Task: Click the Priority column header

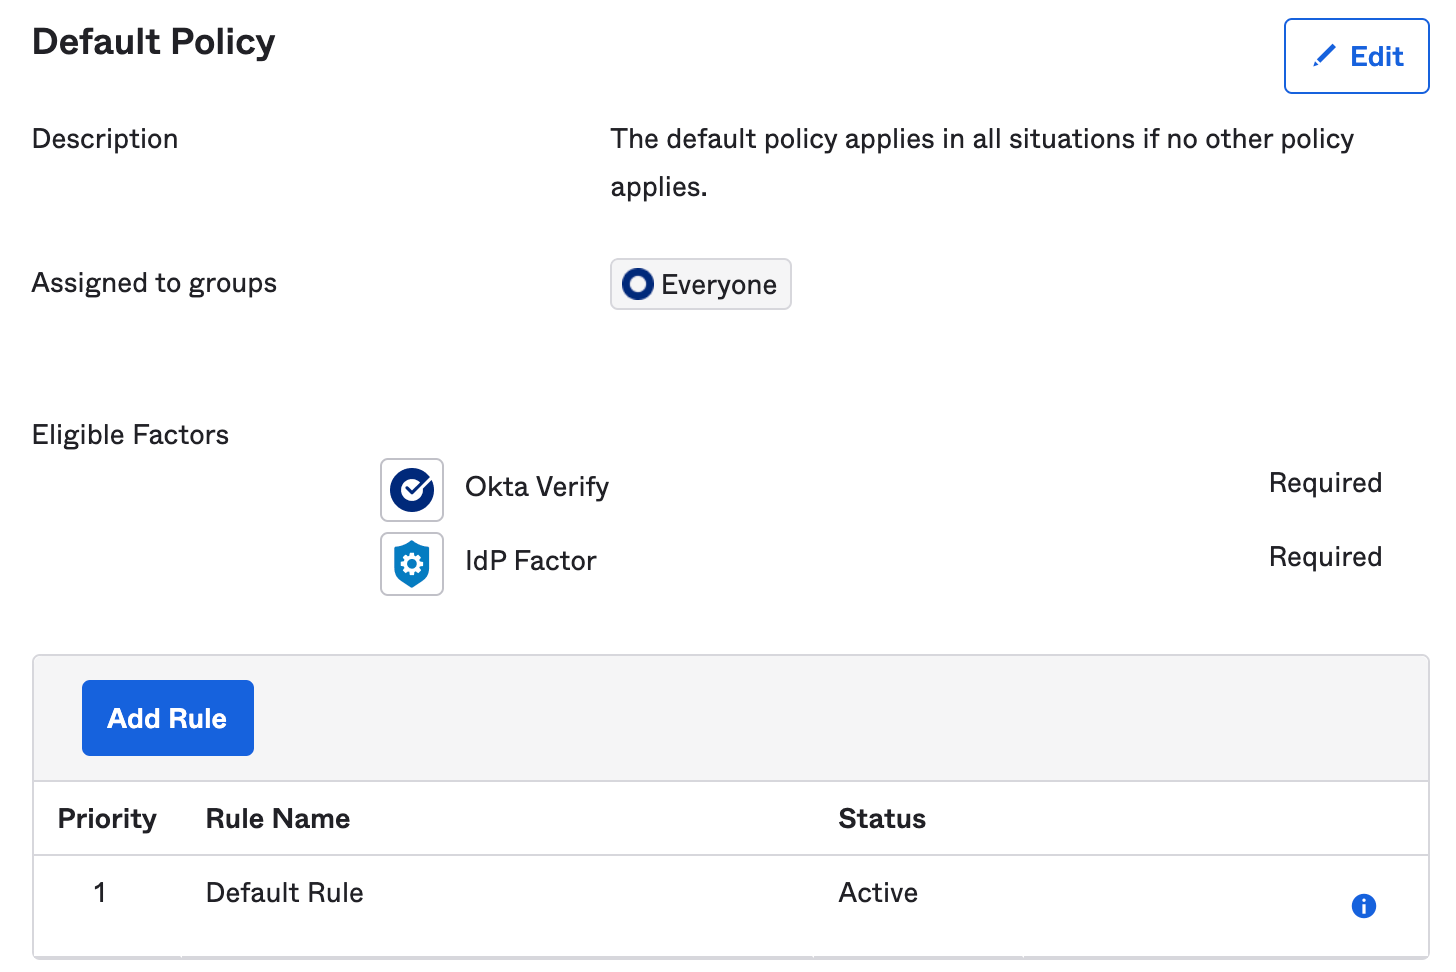Action: click(x=107, y=819)
